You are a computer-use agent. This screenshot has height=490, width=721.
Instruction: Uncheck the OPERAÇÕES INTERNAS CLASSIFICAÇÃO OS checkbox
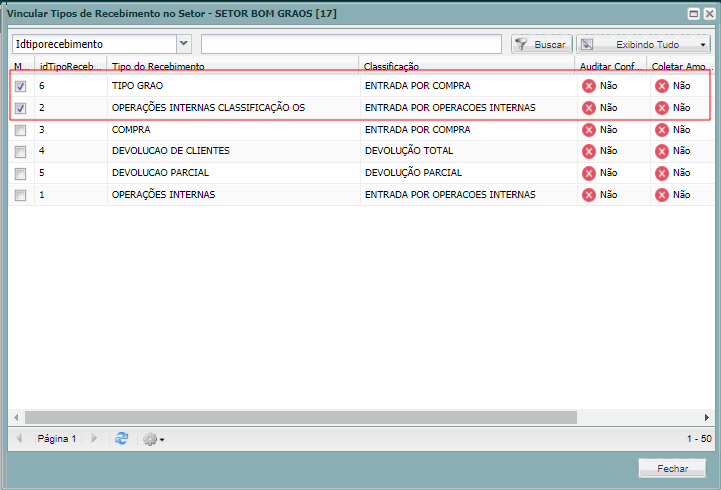tap(20, 108)
